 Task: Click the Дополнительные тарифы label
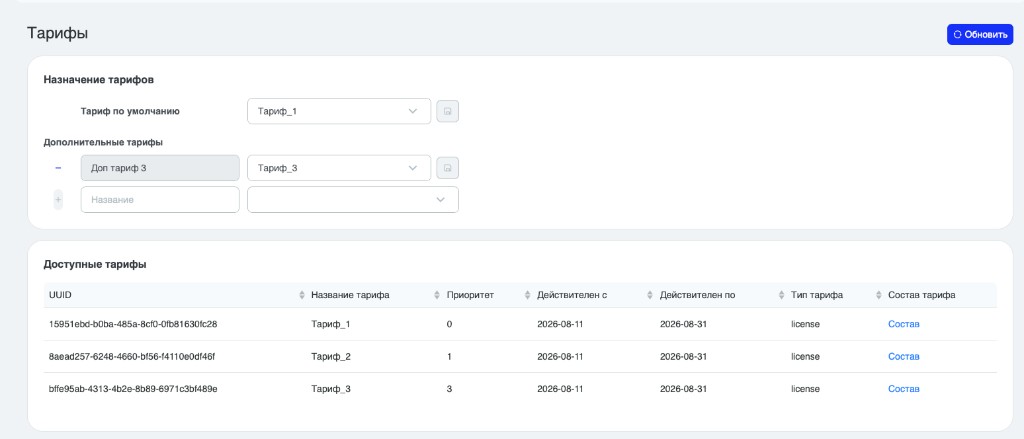pyautogui.click(x=103, y=142)
